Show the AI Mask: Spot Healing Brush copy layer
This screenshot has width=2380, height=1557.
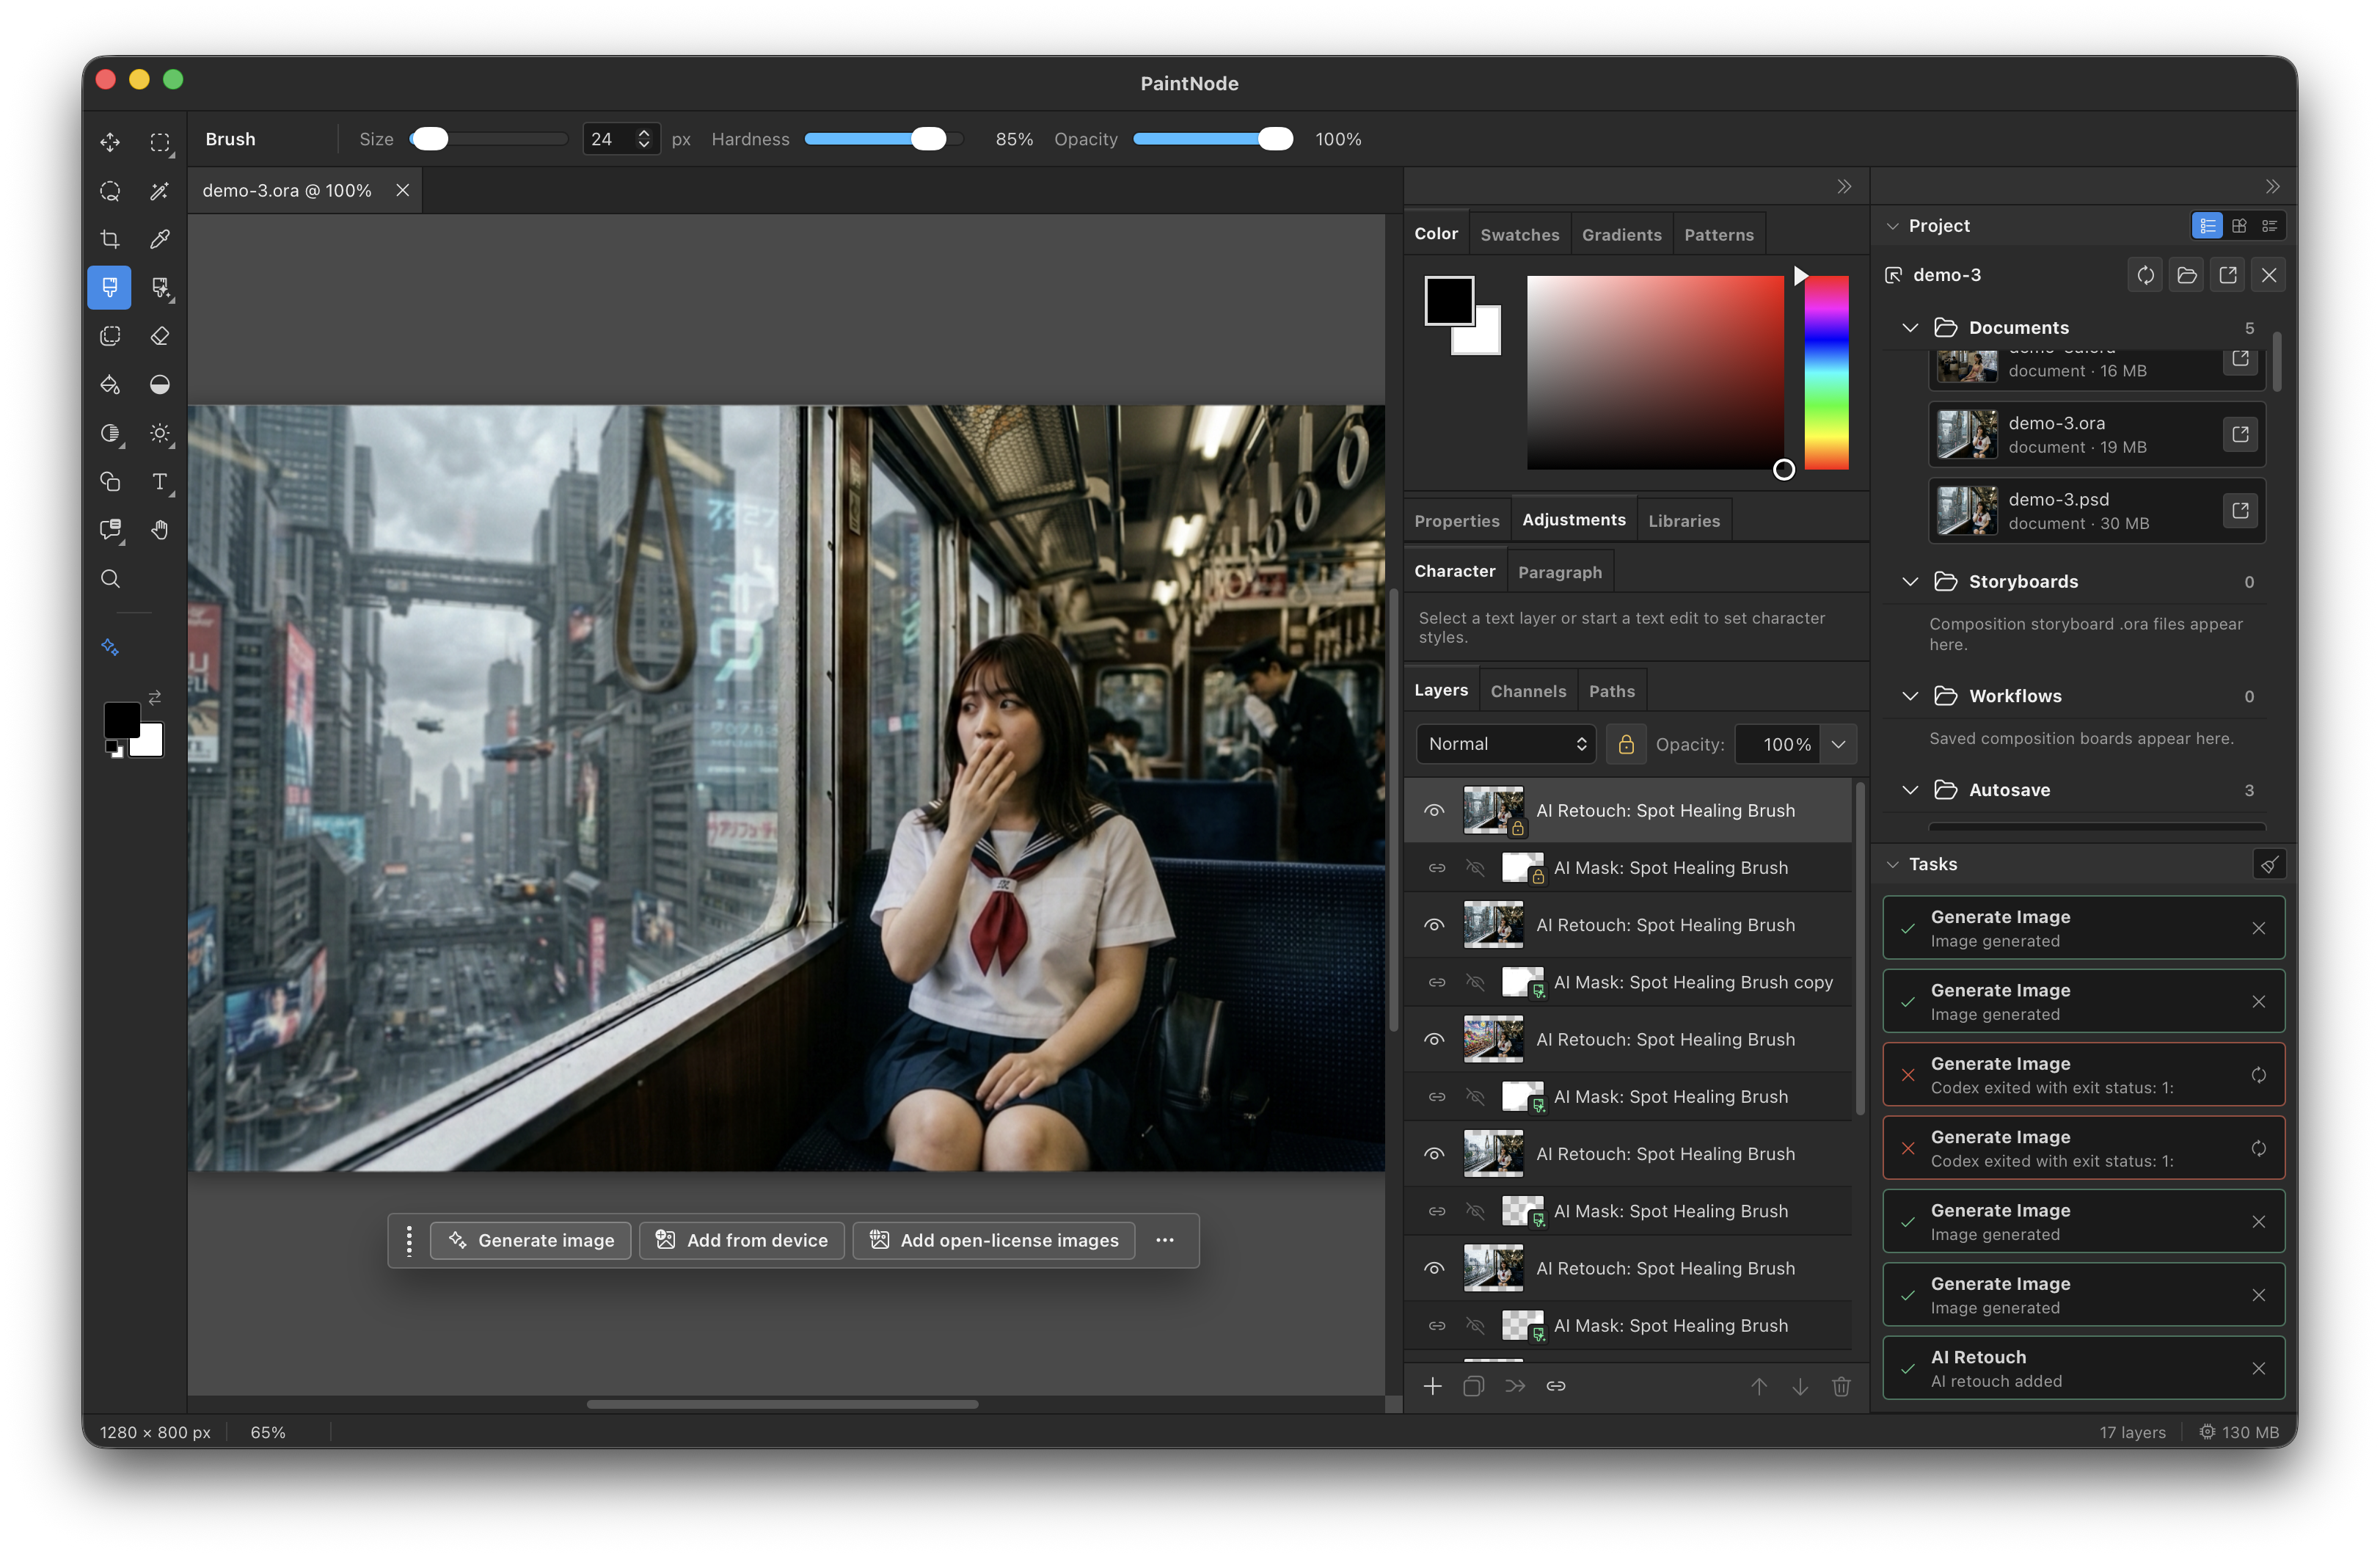click(x=1476, y=983)
